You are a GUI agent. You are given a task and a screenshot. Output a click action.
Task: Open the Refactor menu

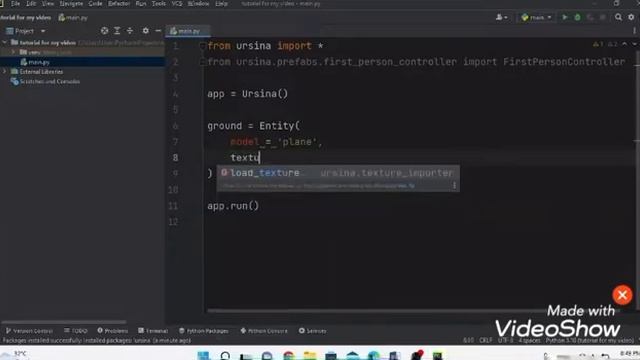[x=119, y=4]
